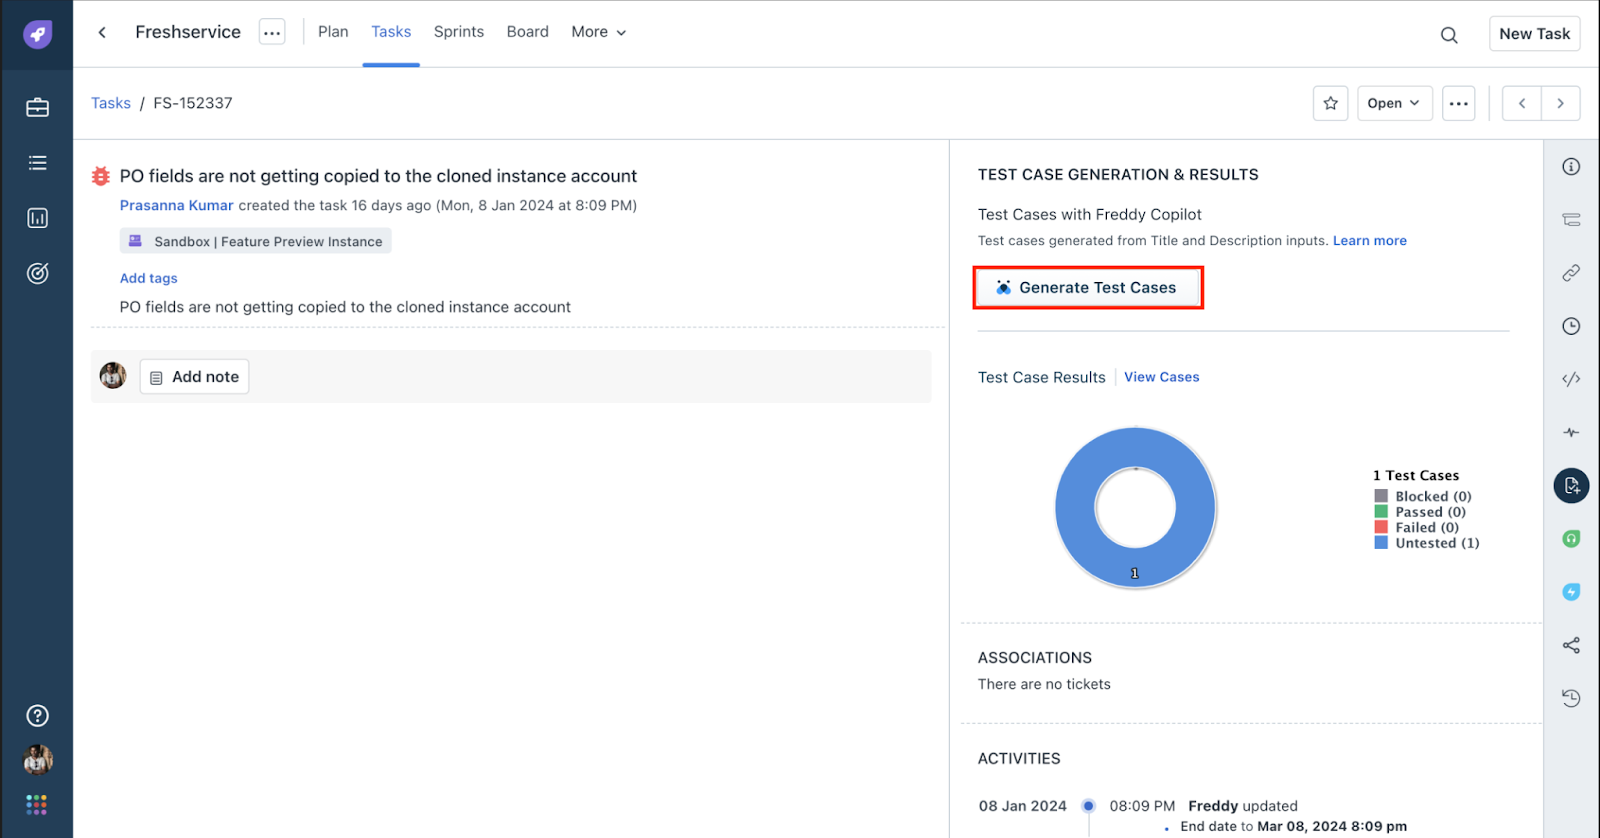Toggle Blocked (0) gray legend swatch
Screen dimensions: 1600x838
pos(1381,496)
